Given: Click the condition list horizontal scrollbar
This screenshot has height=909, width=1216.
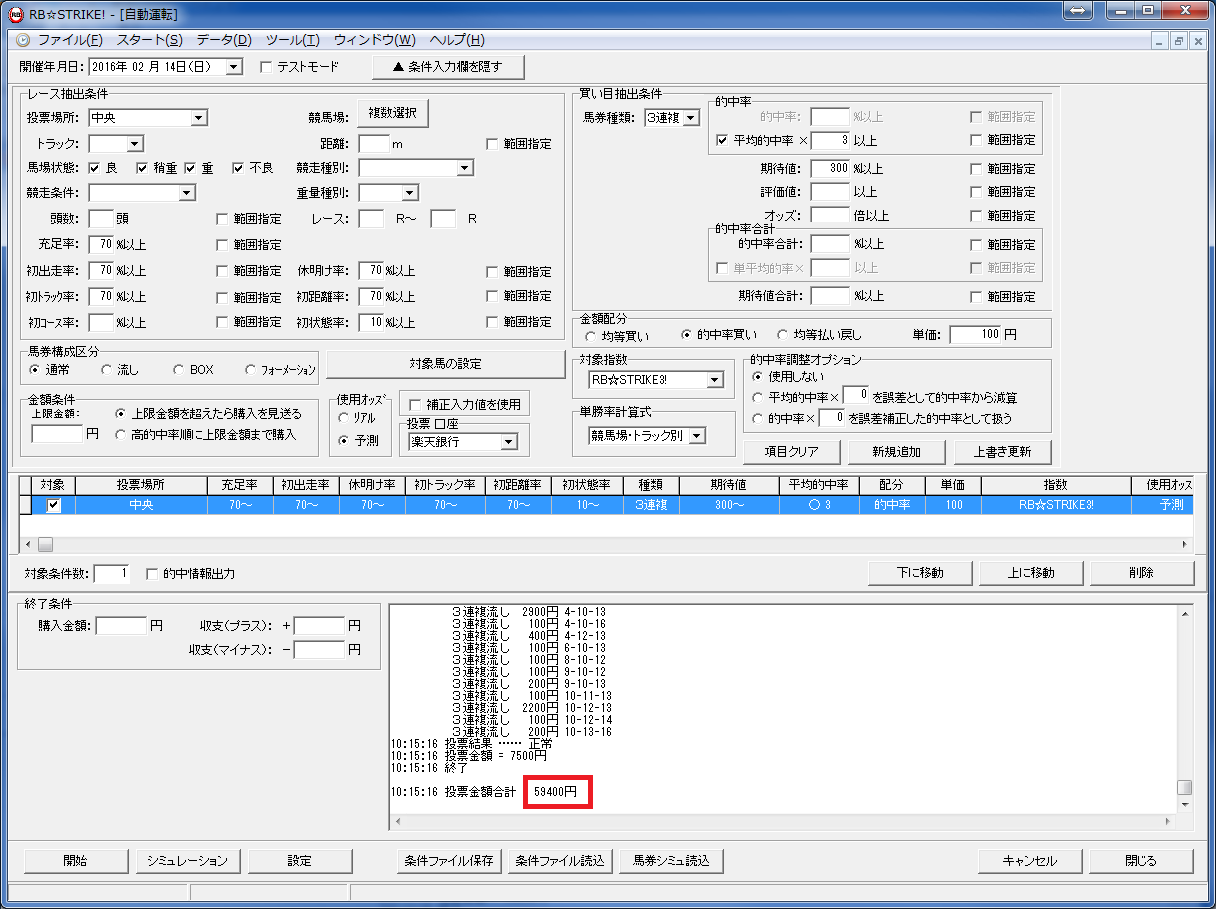Looking at the screenshot, I should (x=606, y=545).
